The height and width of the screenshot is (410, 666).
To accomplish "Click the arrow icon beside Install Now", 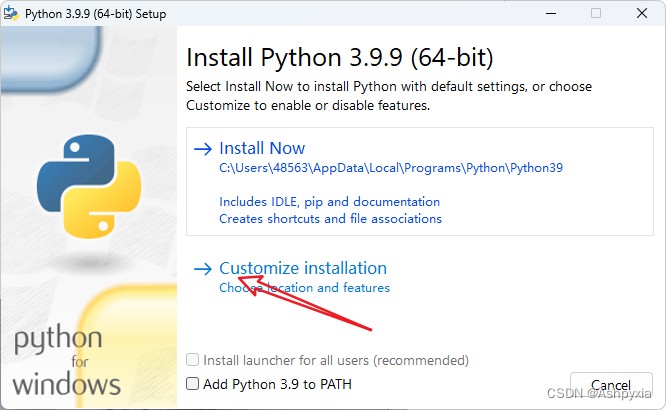I will 203,148.
